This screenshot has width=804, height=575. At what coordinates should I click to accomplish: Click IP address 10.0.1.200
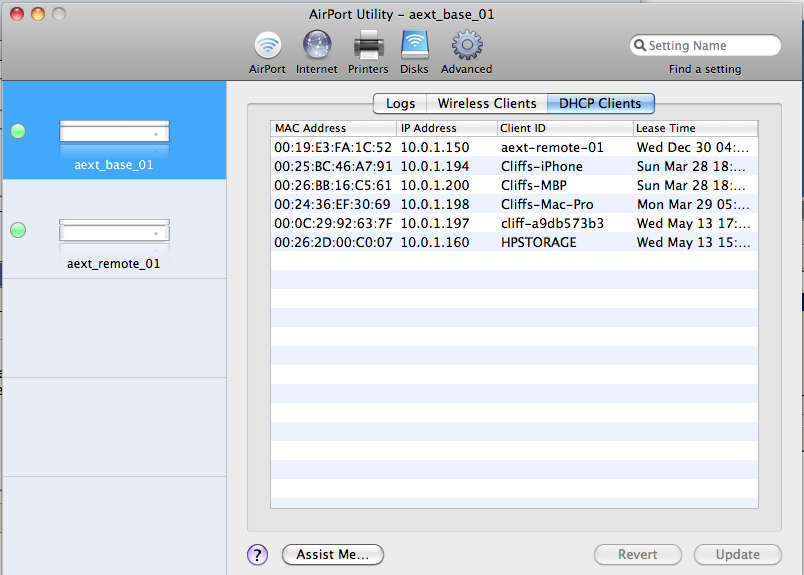[435, 186]
